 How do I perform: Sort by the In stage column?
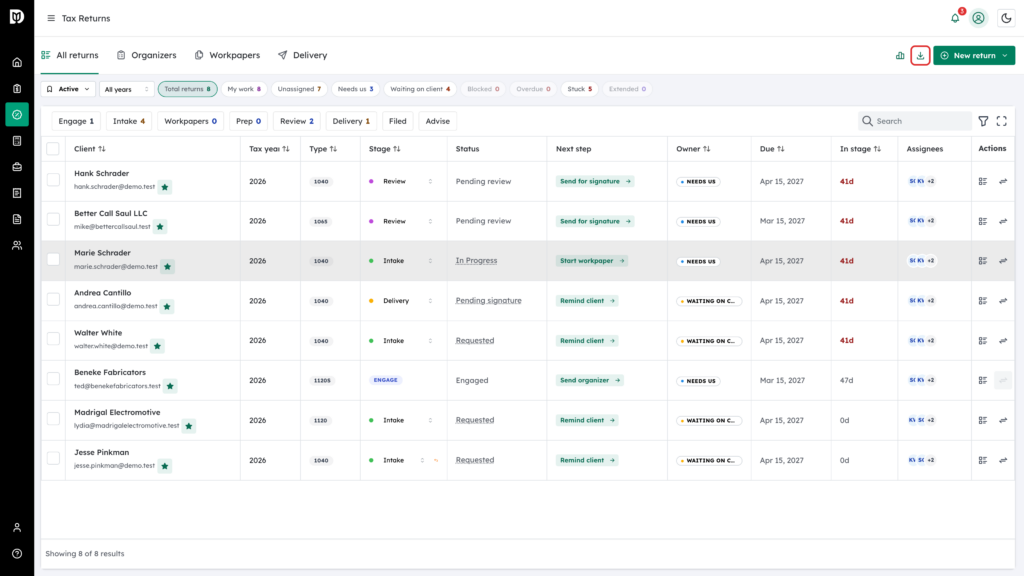point(860,149)
